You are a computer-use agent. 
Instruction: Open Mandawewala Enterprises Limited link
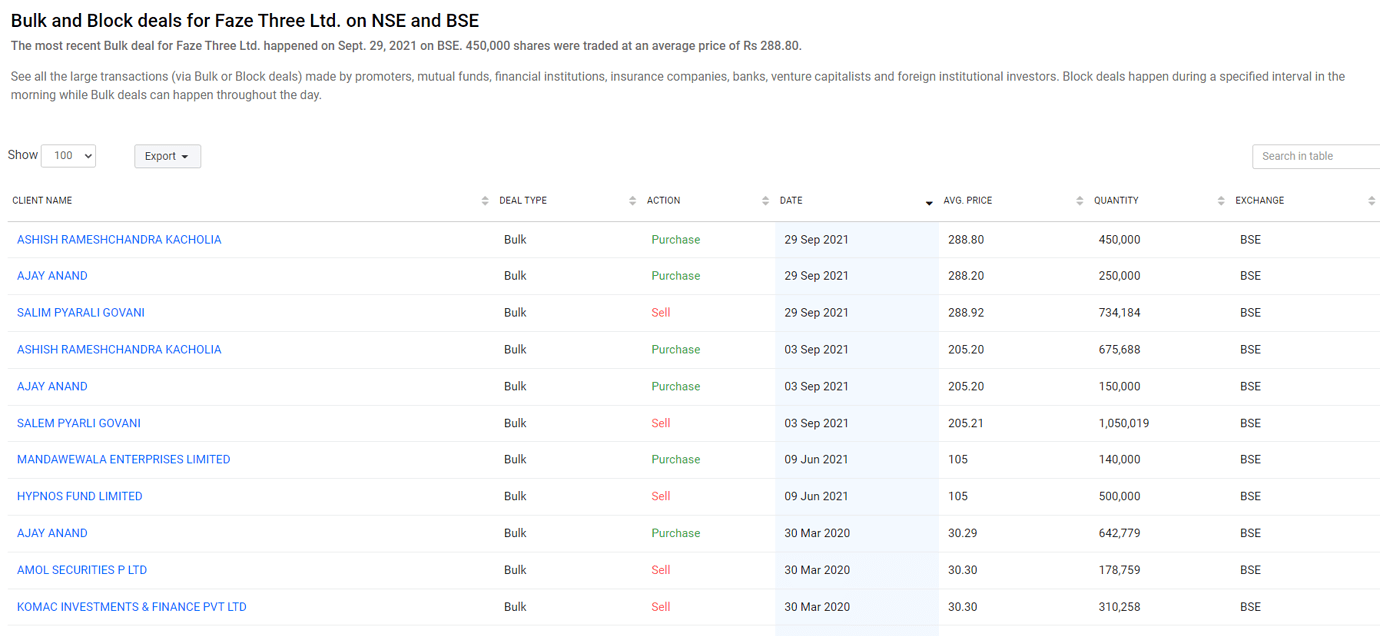pyautogui.click(x=123, y=460)
